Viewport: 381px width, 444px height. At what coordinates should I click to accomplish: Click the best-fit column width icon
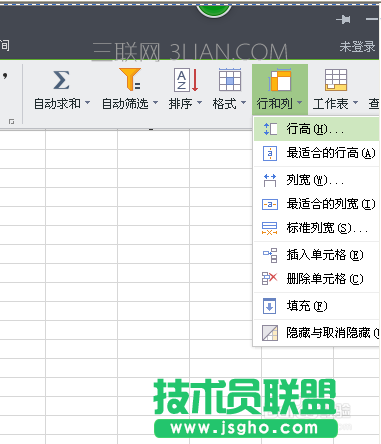[x=270, y=204]
